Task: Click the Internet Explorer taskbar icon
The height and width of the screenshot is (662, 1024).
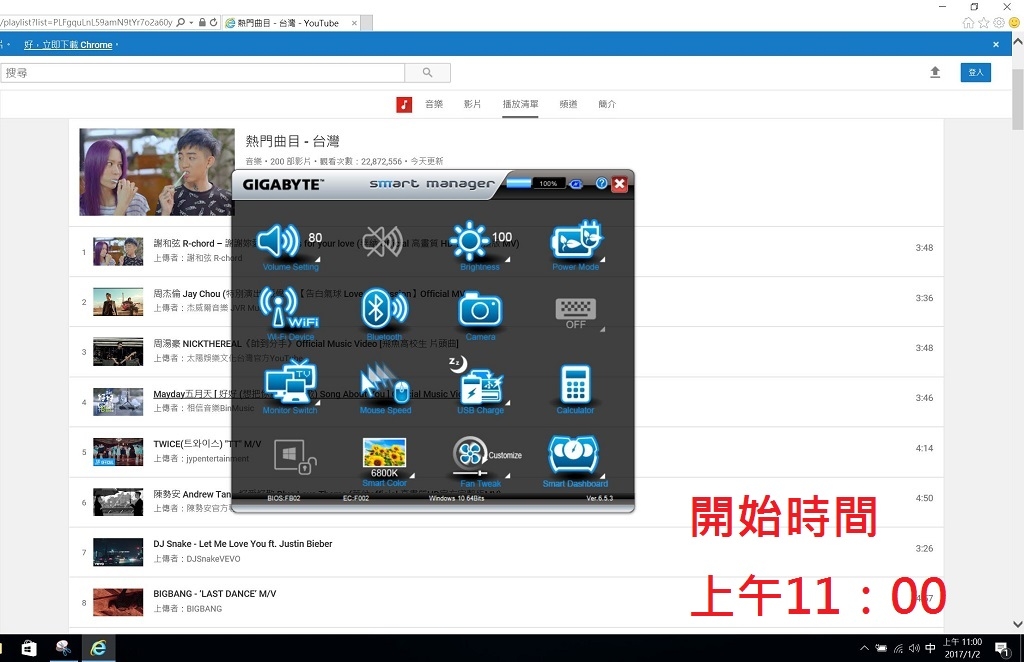Action: pyautogui.click(x=99, y=648)
